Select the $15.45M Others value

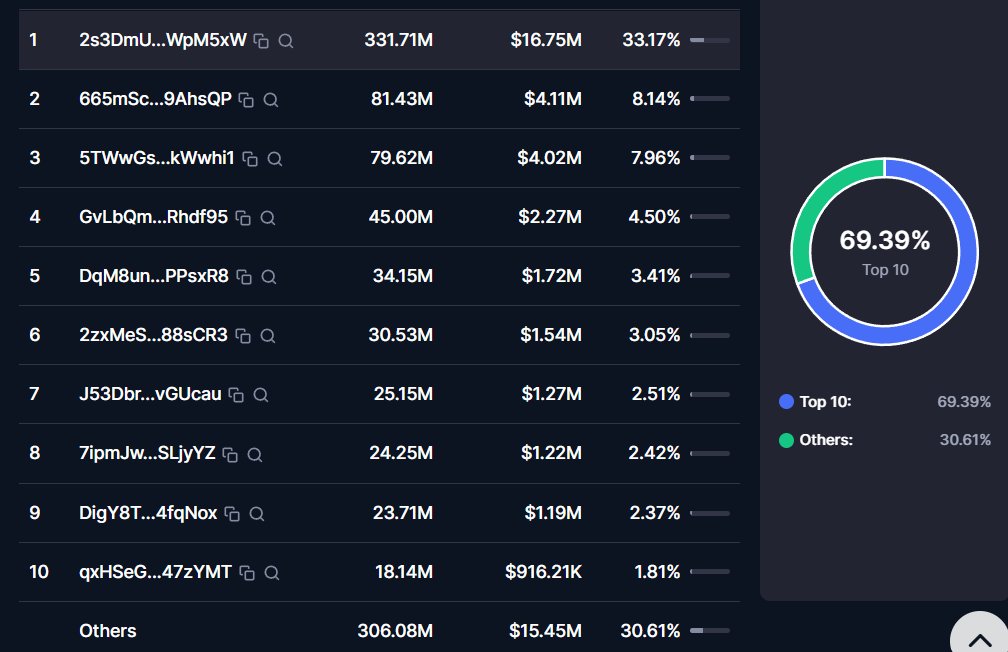pos(545,631)
